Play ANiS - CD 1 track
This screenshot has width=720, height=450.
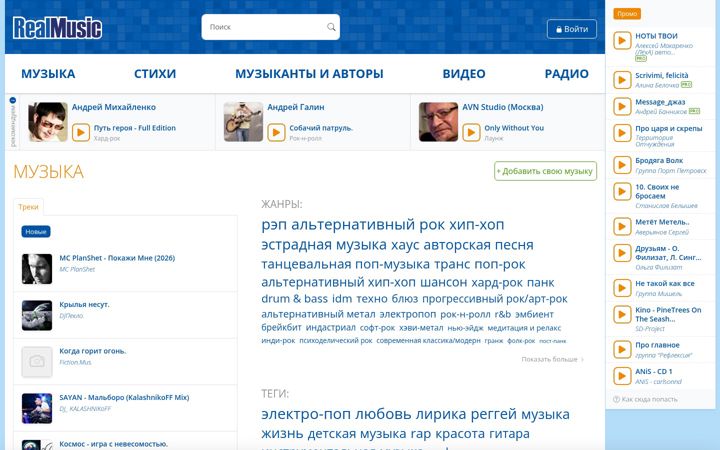pos(622,376)
